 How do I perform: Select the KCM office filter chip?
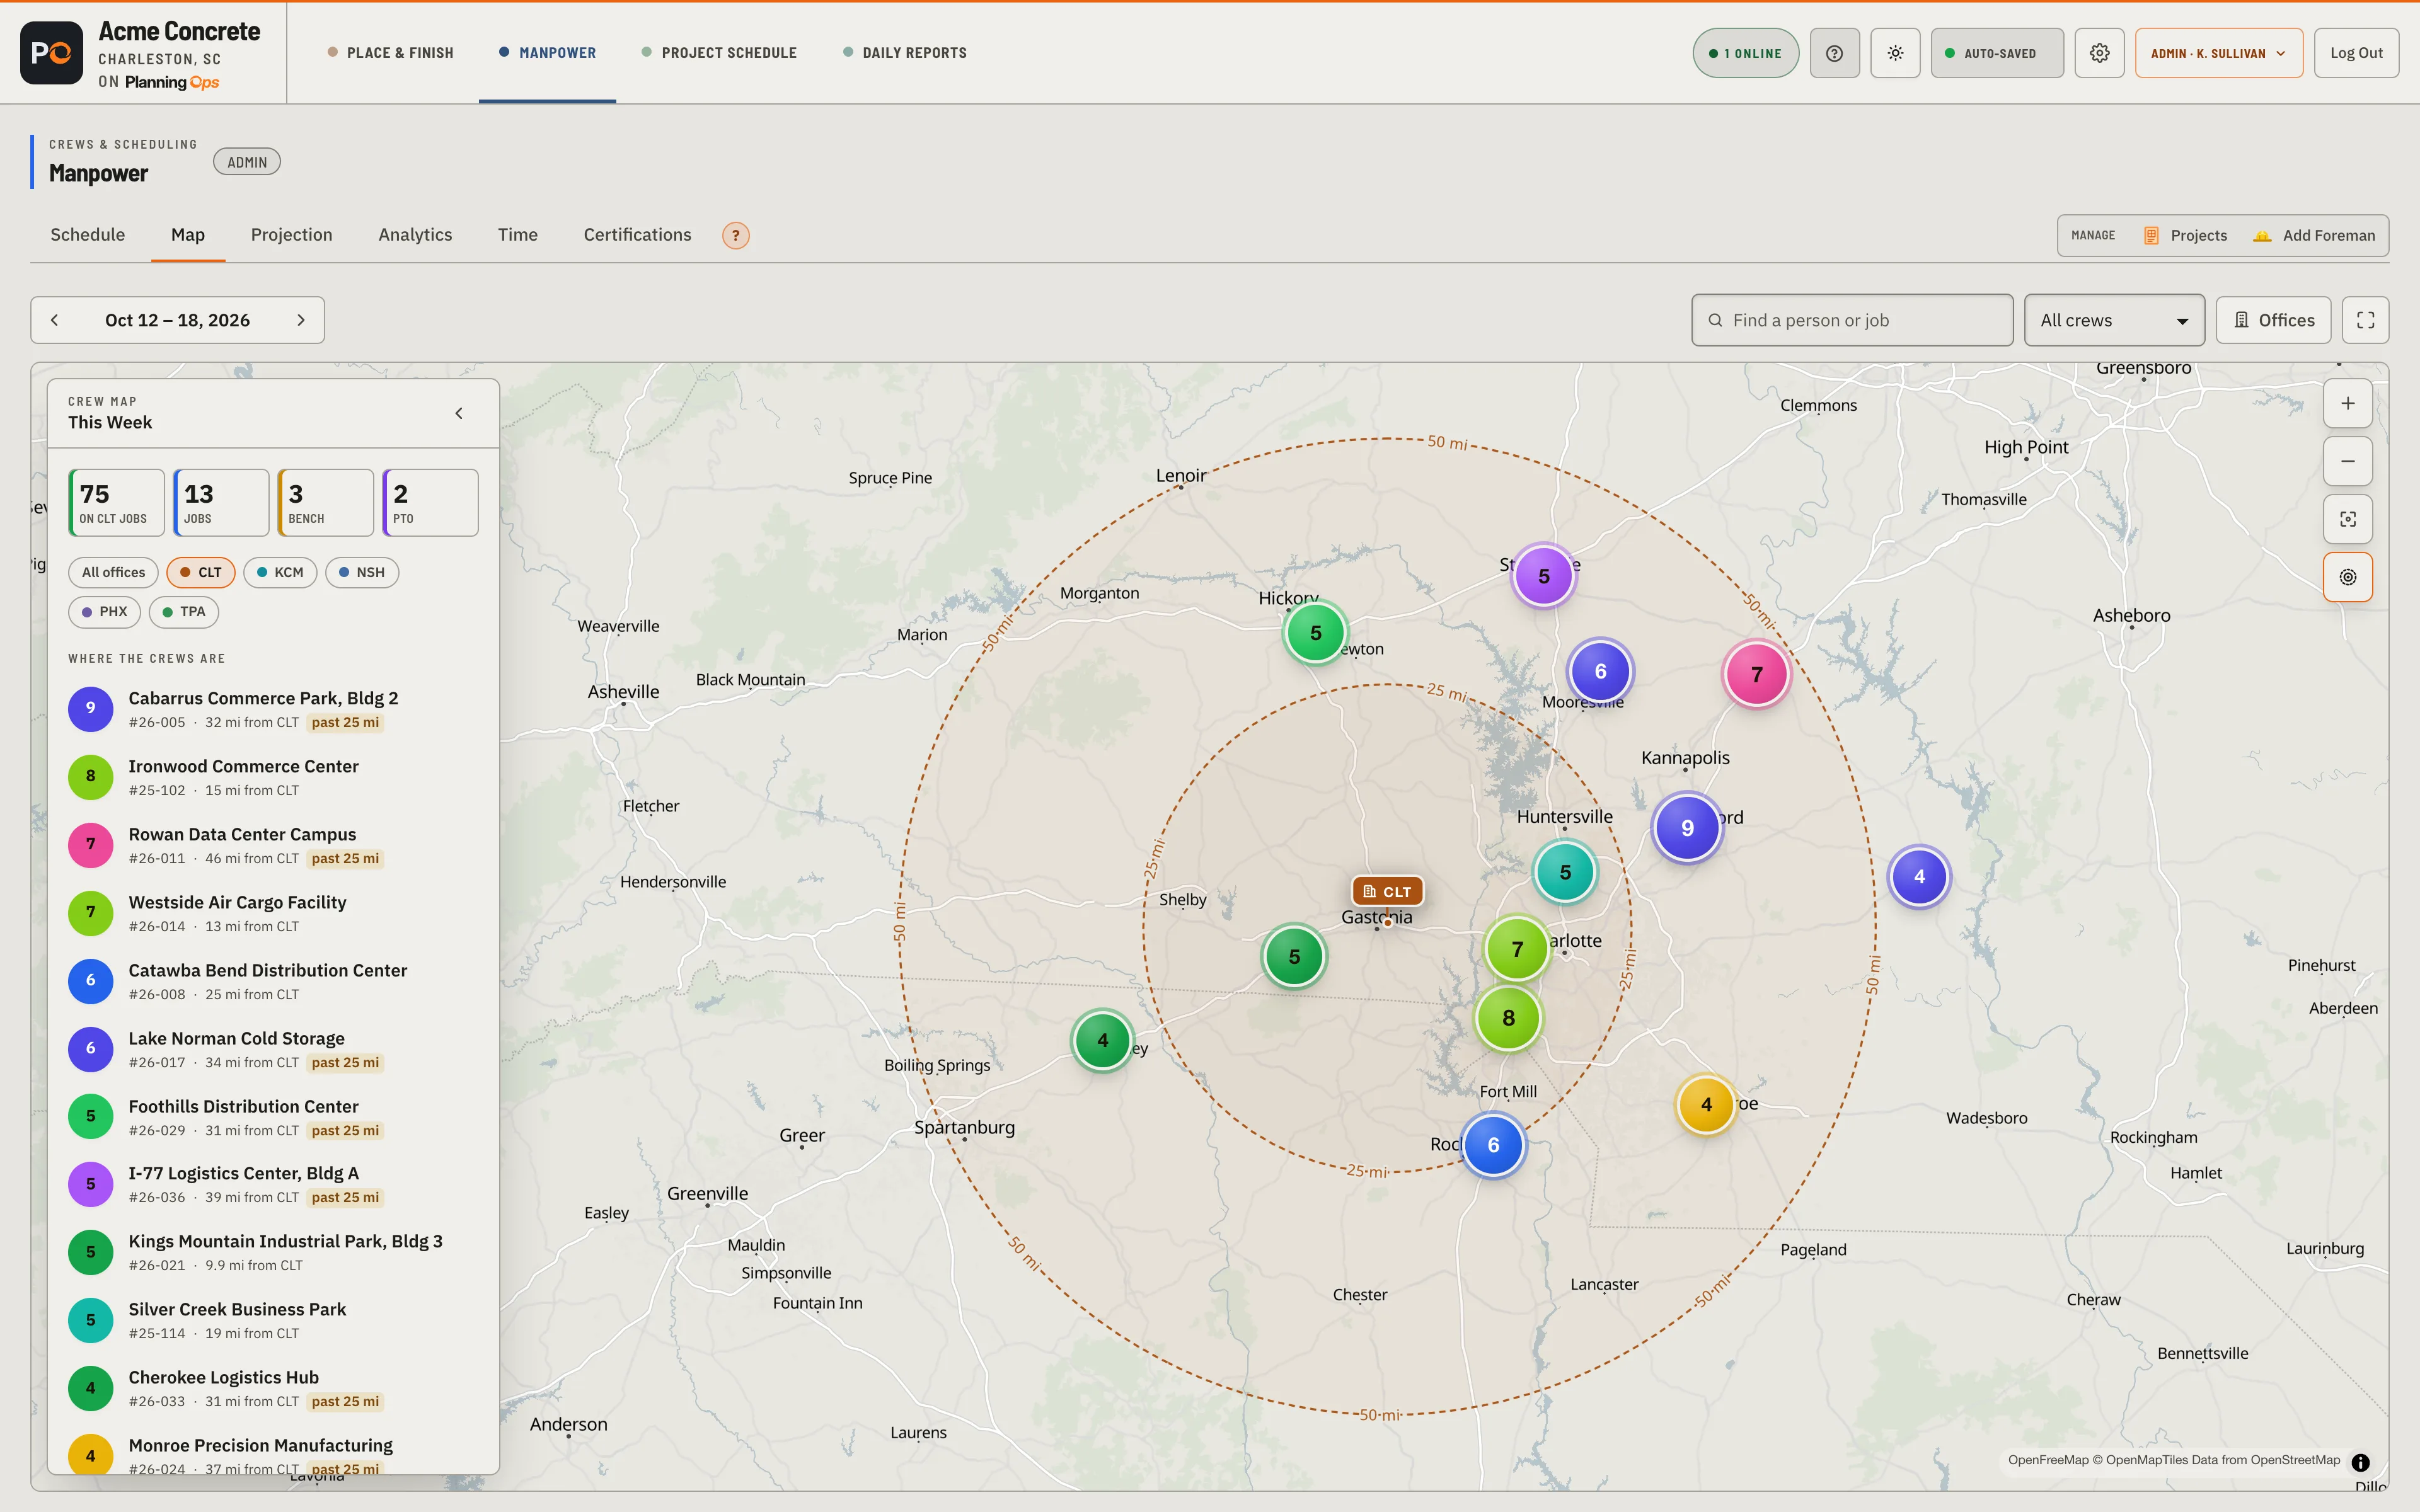coord(280,572)
